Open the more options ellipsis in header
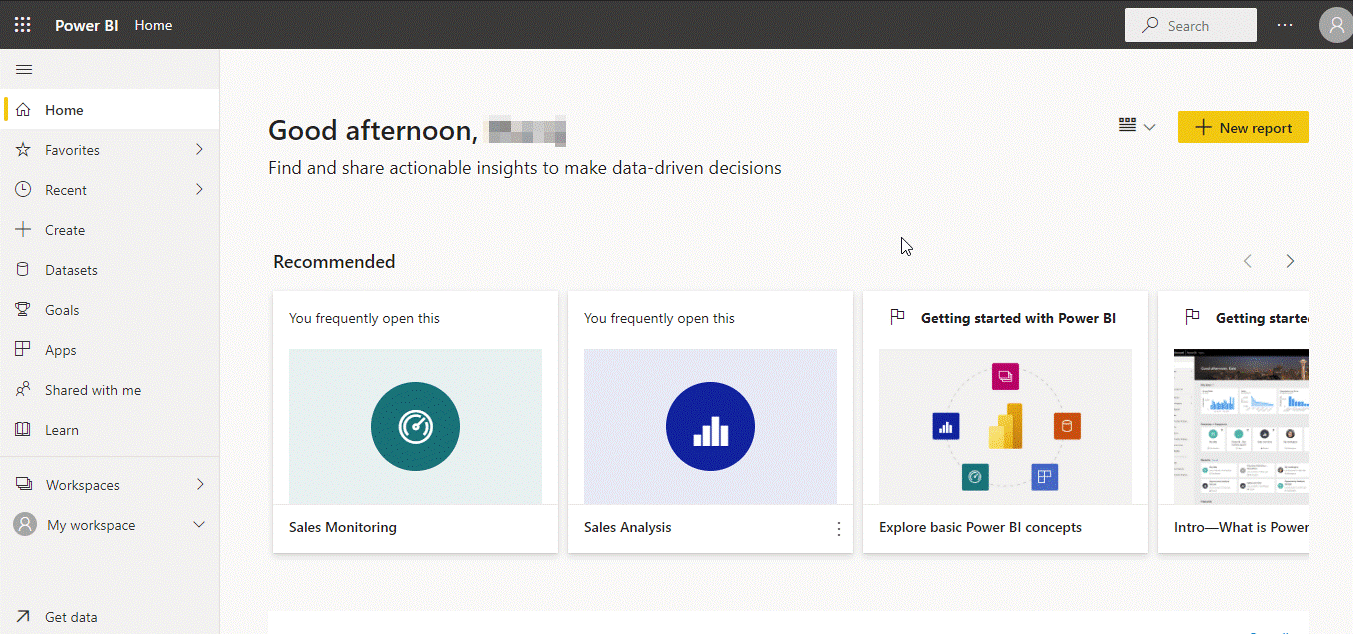The height and width of the screenshot is (634, 1353). click(1287, 25)
